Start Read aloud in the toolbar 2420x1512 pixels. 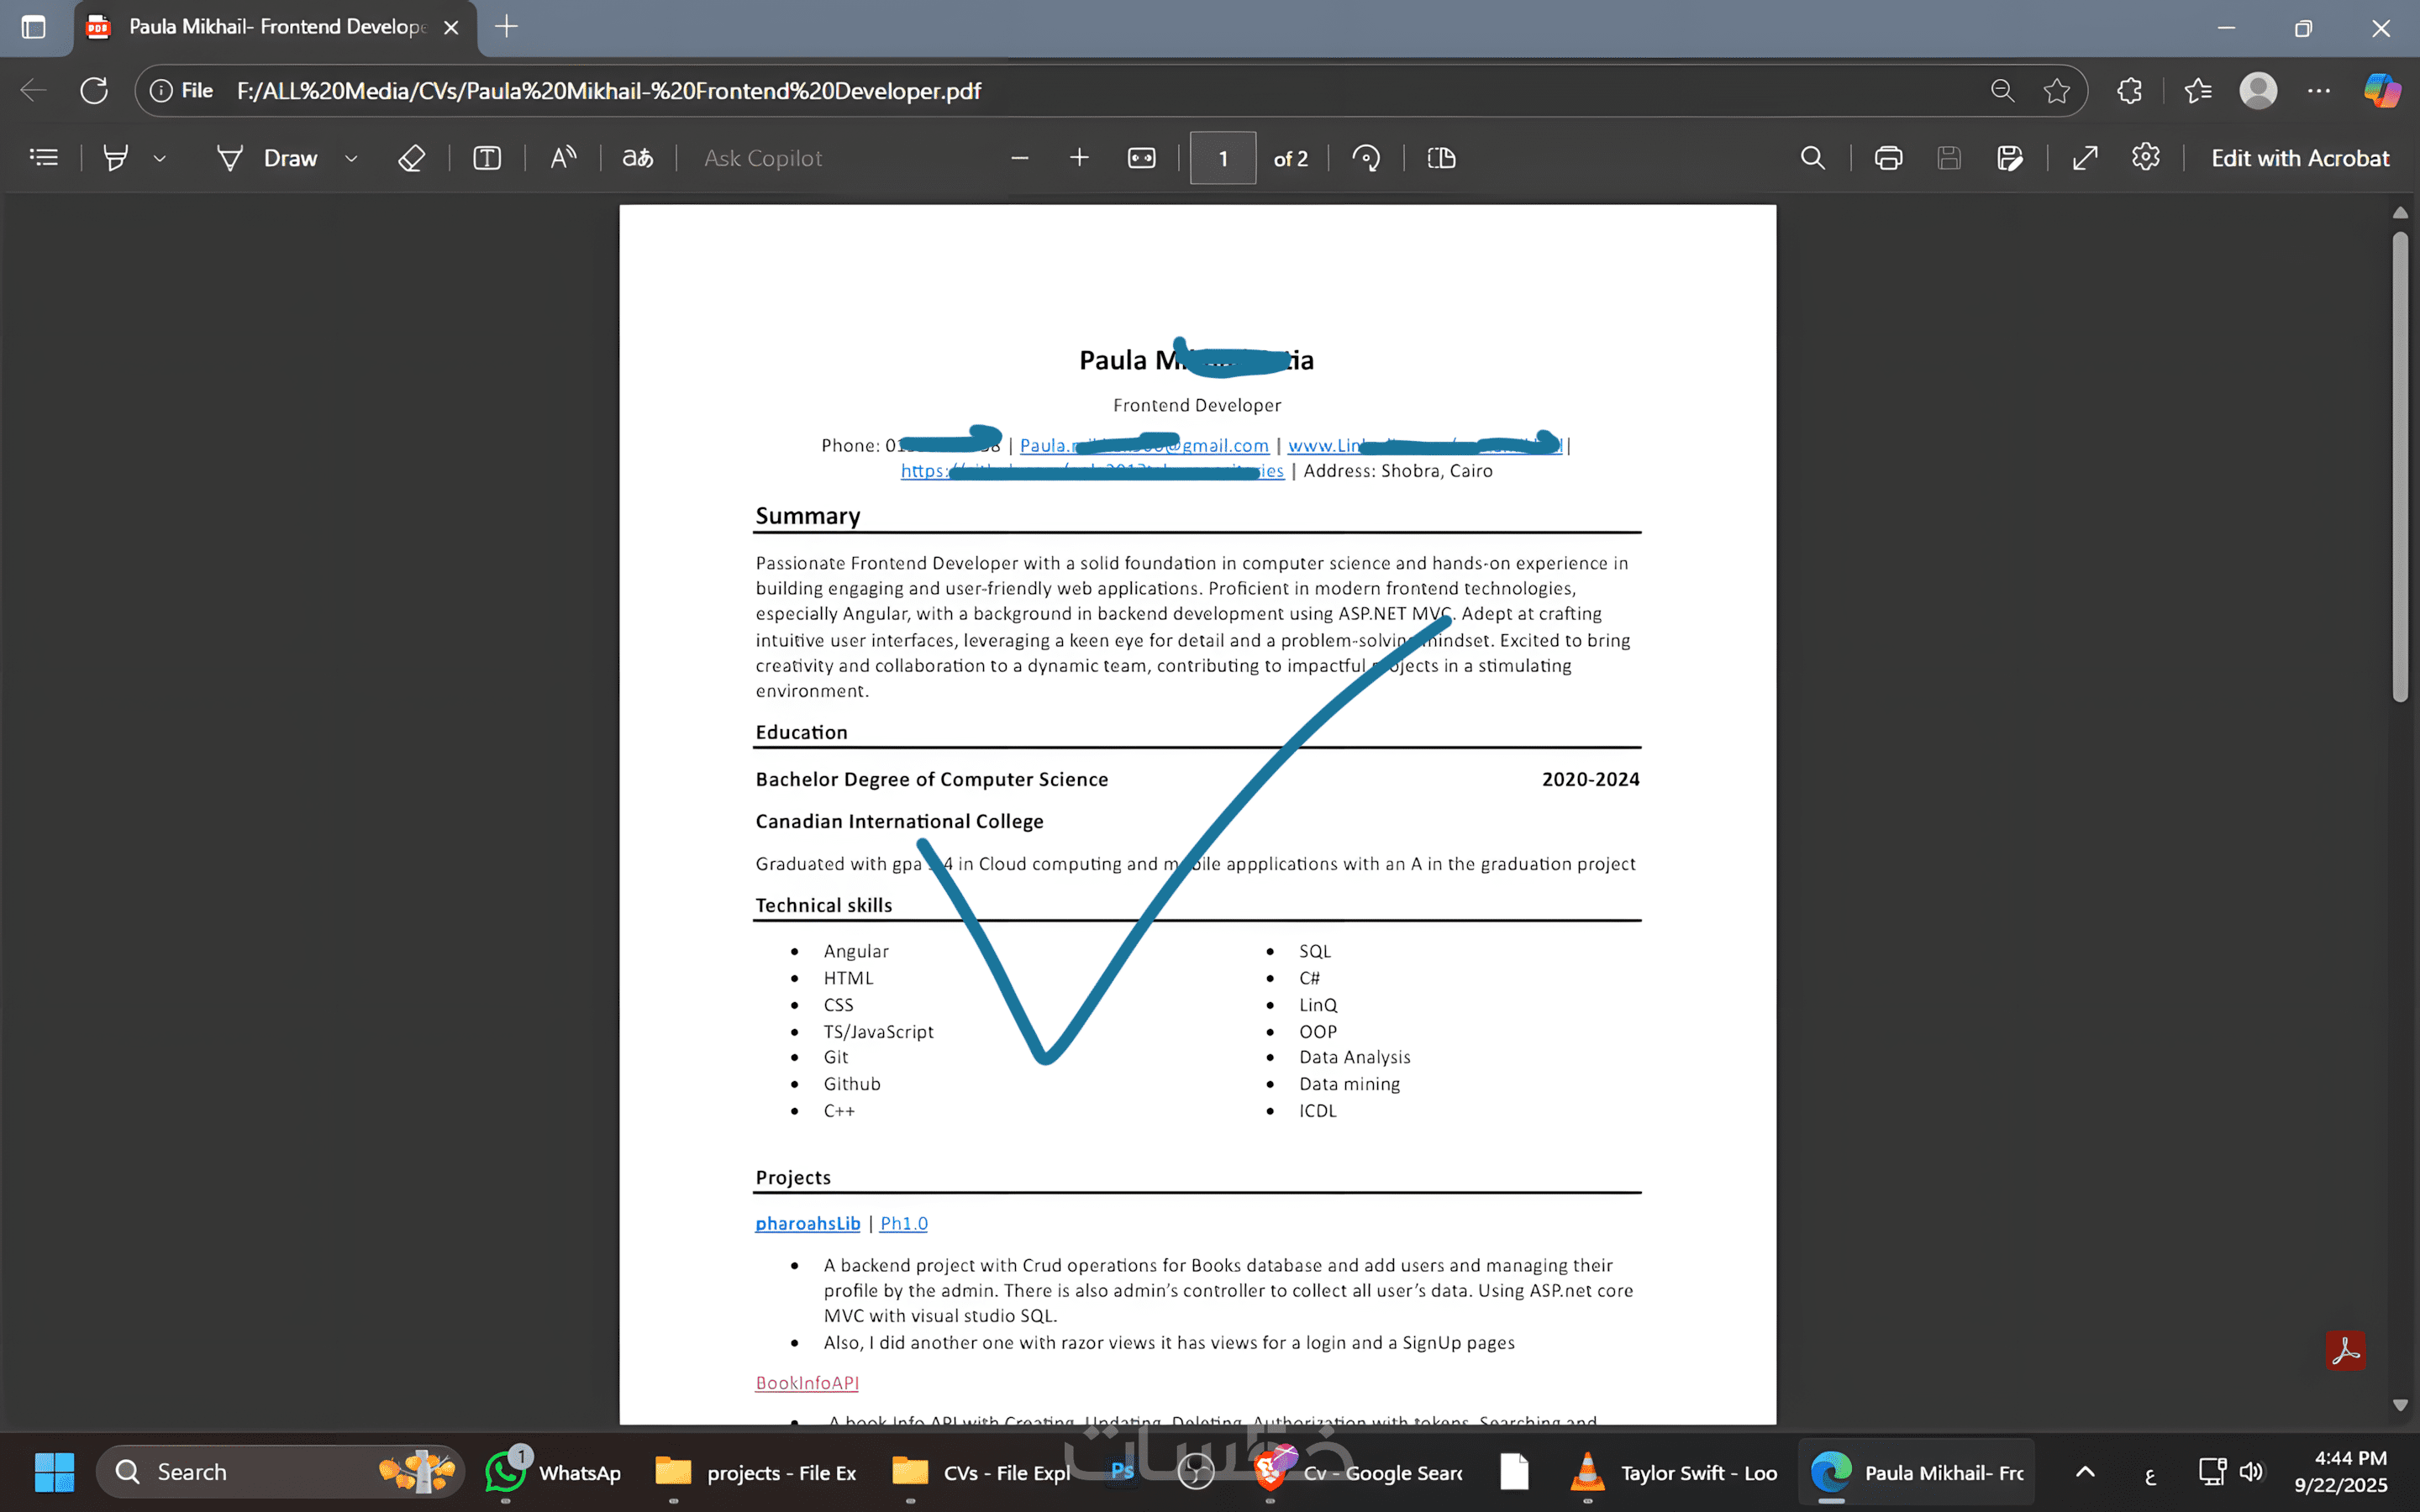tap(563, 158)
